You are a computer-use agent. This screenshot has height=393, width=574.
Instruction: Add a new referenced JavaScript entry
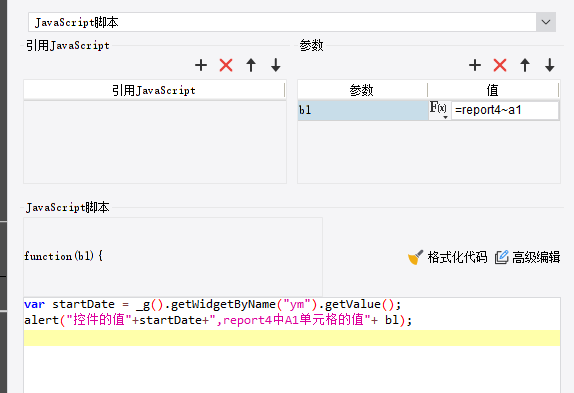pyautogui.click(x=201, y=65)
